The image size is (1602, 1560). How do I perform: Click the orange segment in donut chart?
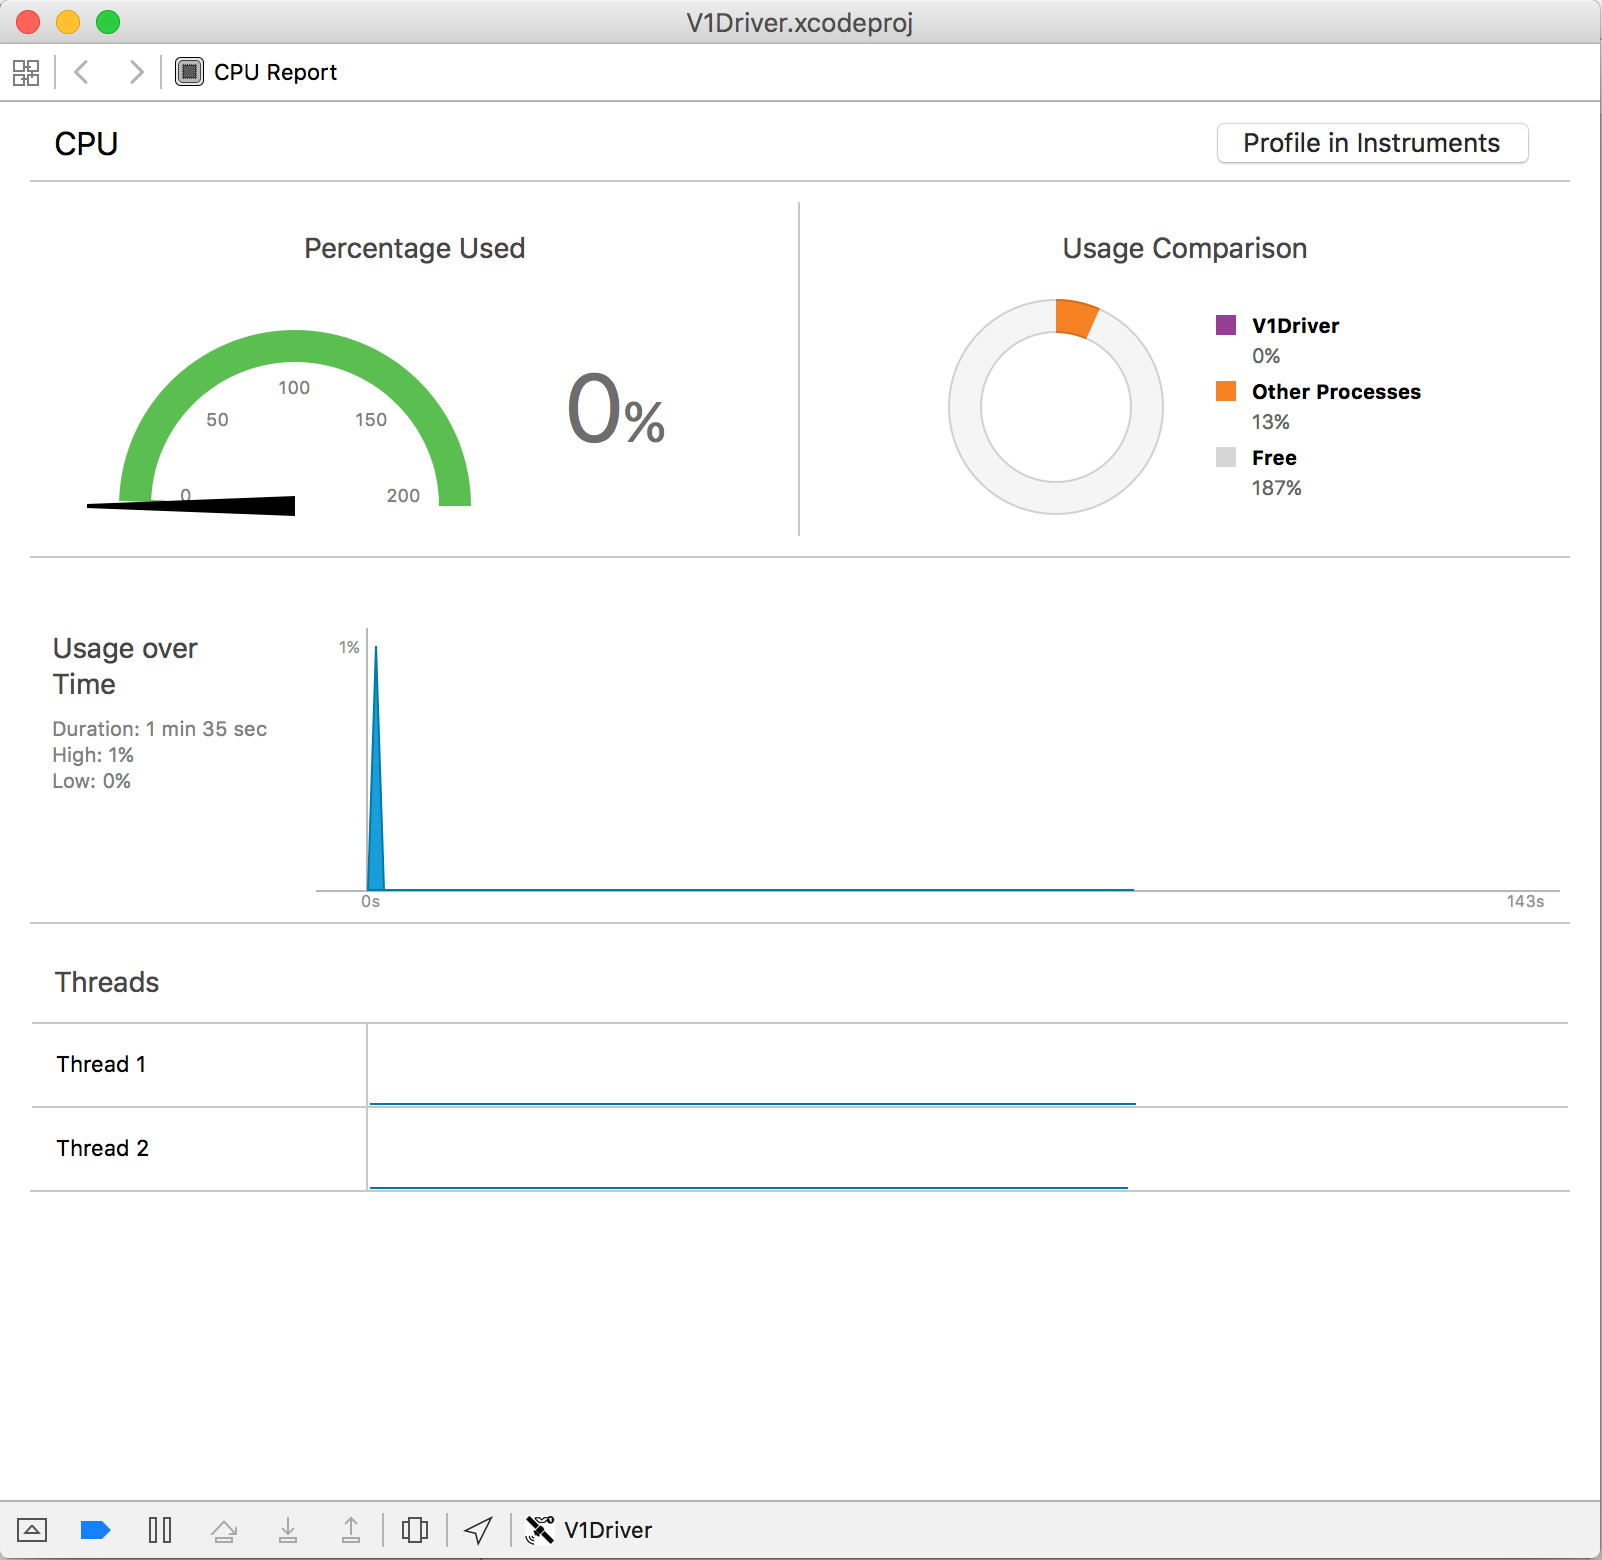tap(1076, 319)
